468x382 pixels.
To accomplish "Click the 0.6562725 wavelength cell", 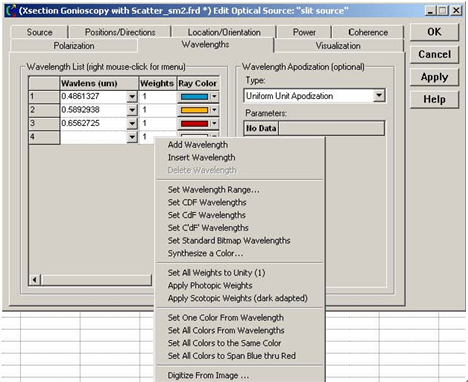I will pos(94,123).
